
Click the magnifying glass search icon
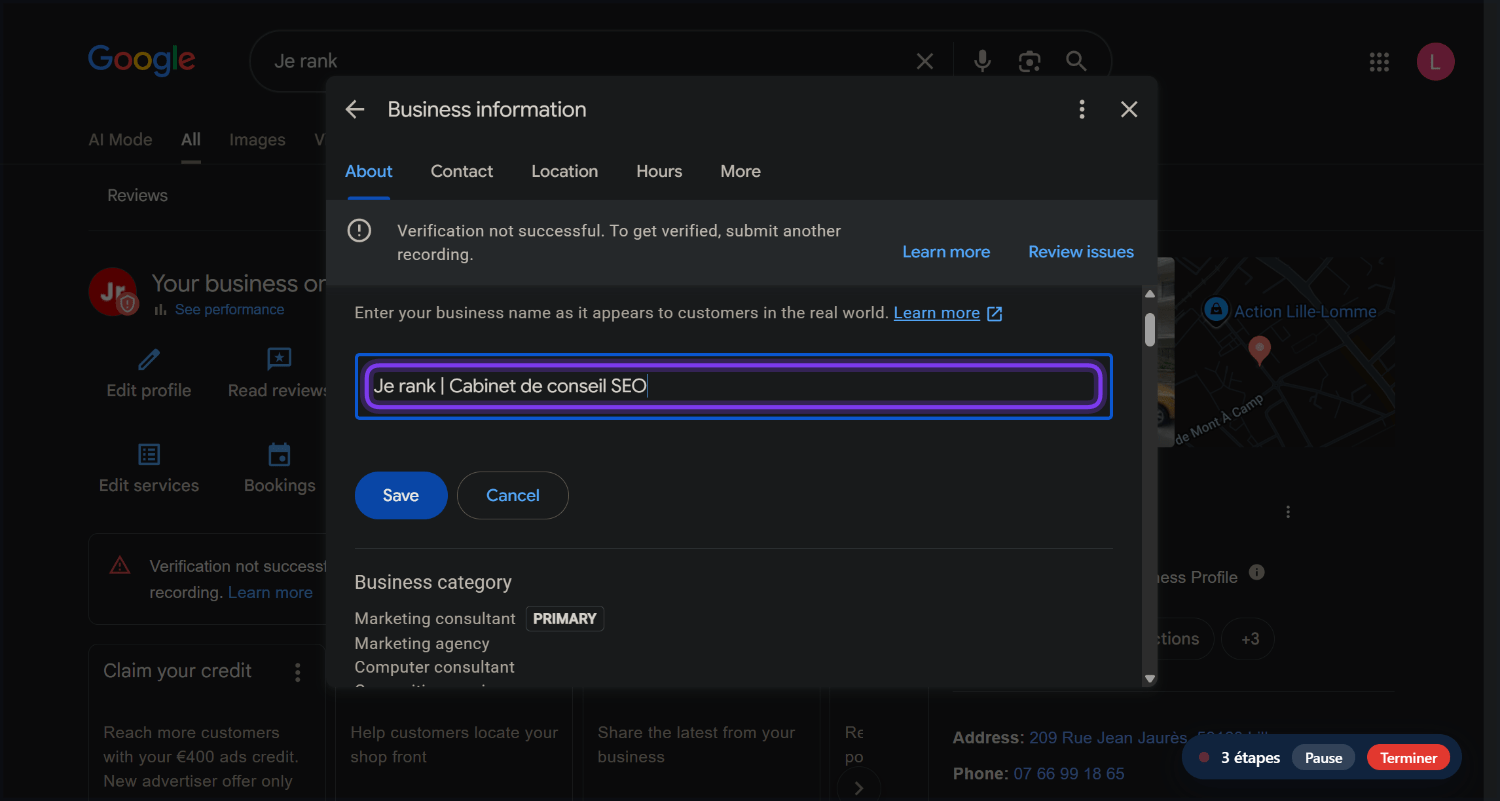pyautogui.click(x=1076, y=62)
